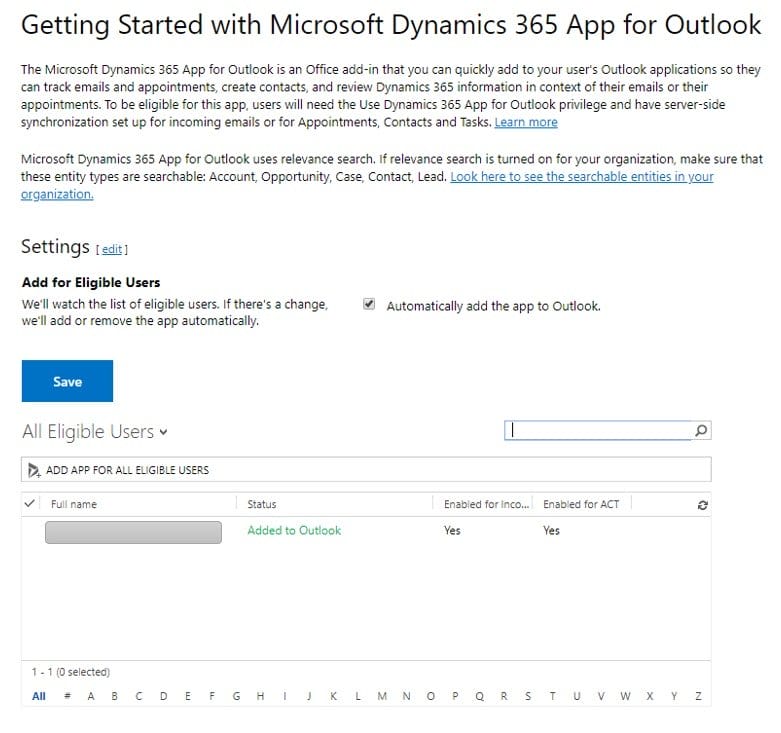Select the All filter in alphabet bar
The image size is (781, 733).
coord(39,697)
